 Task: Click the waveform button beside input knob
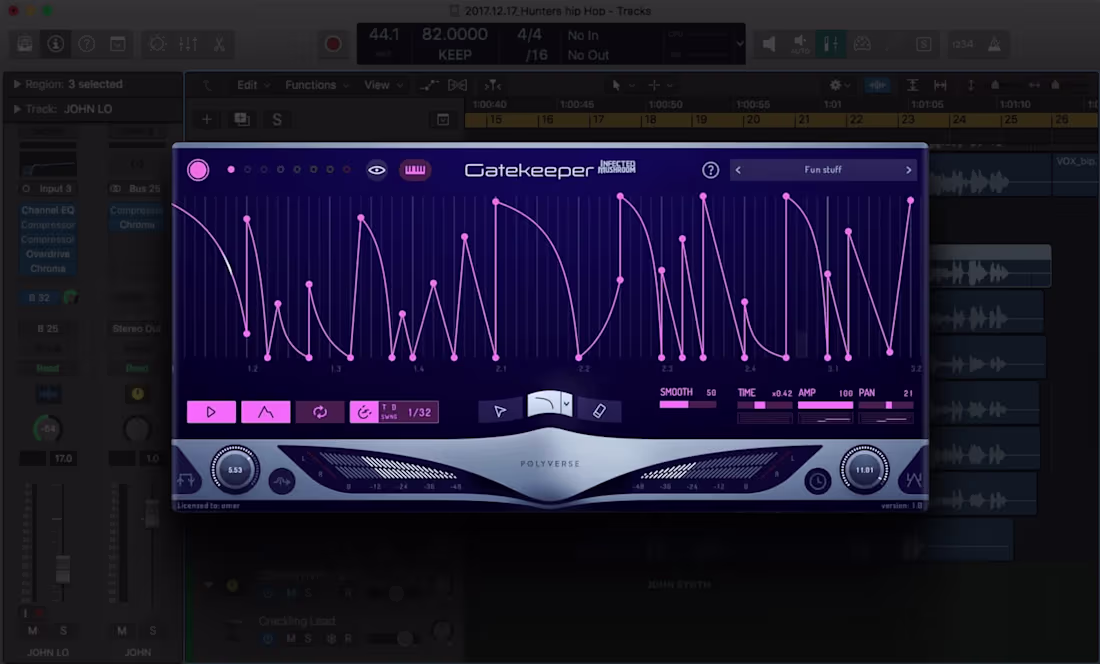click(281, 482)
